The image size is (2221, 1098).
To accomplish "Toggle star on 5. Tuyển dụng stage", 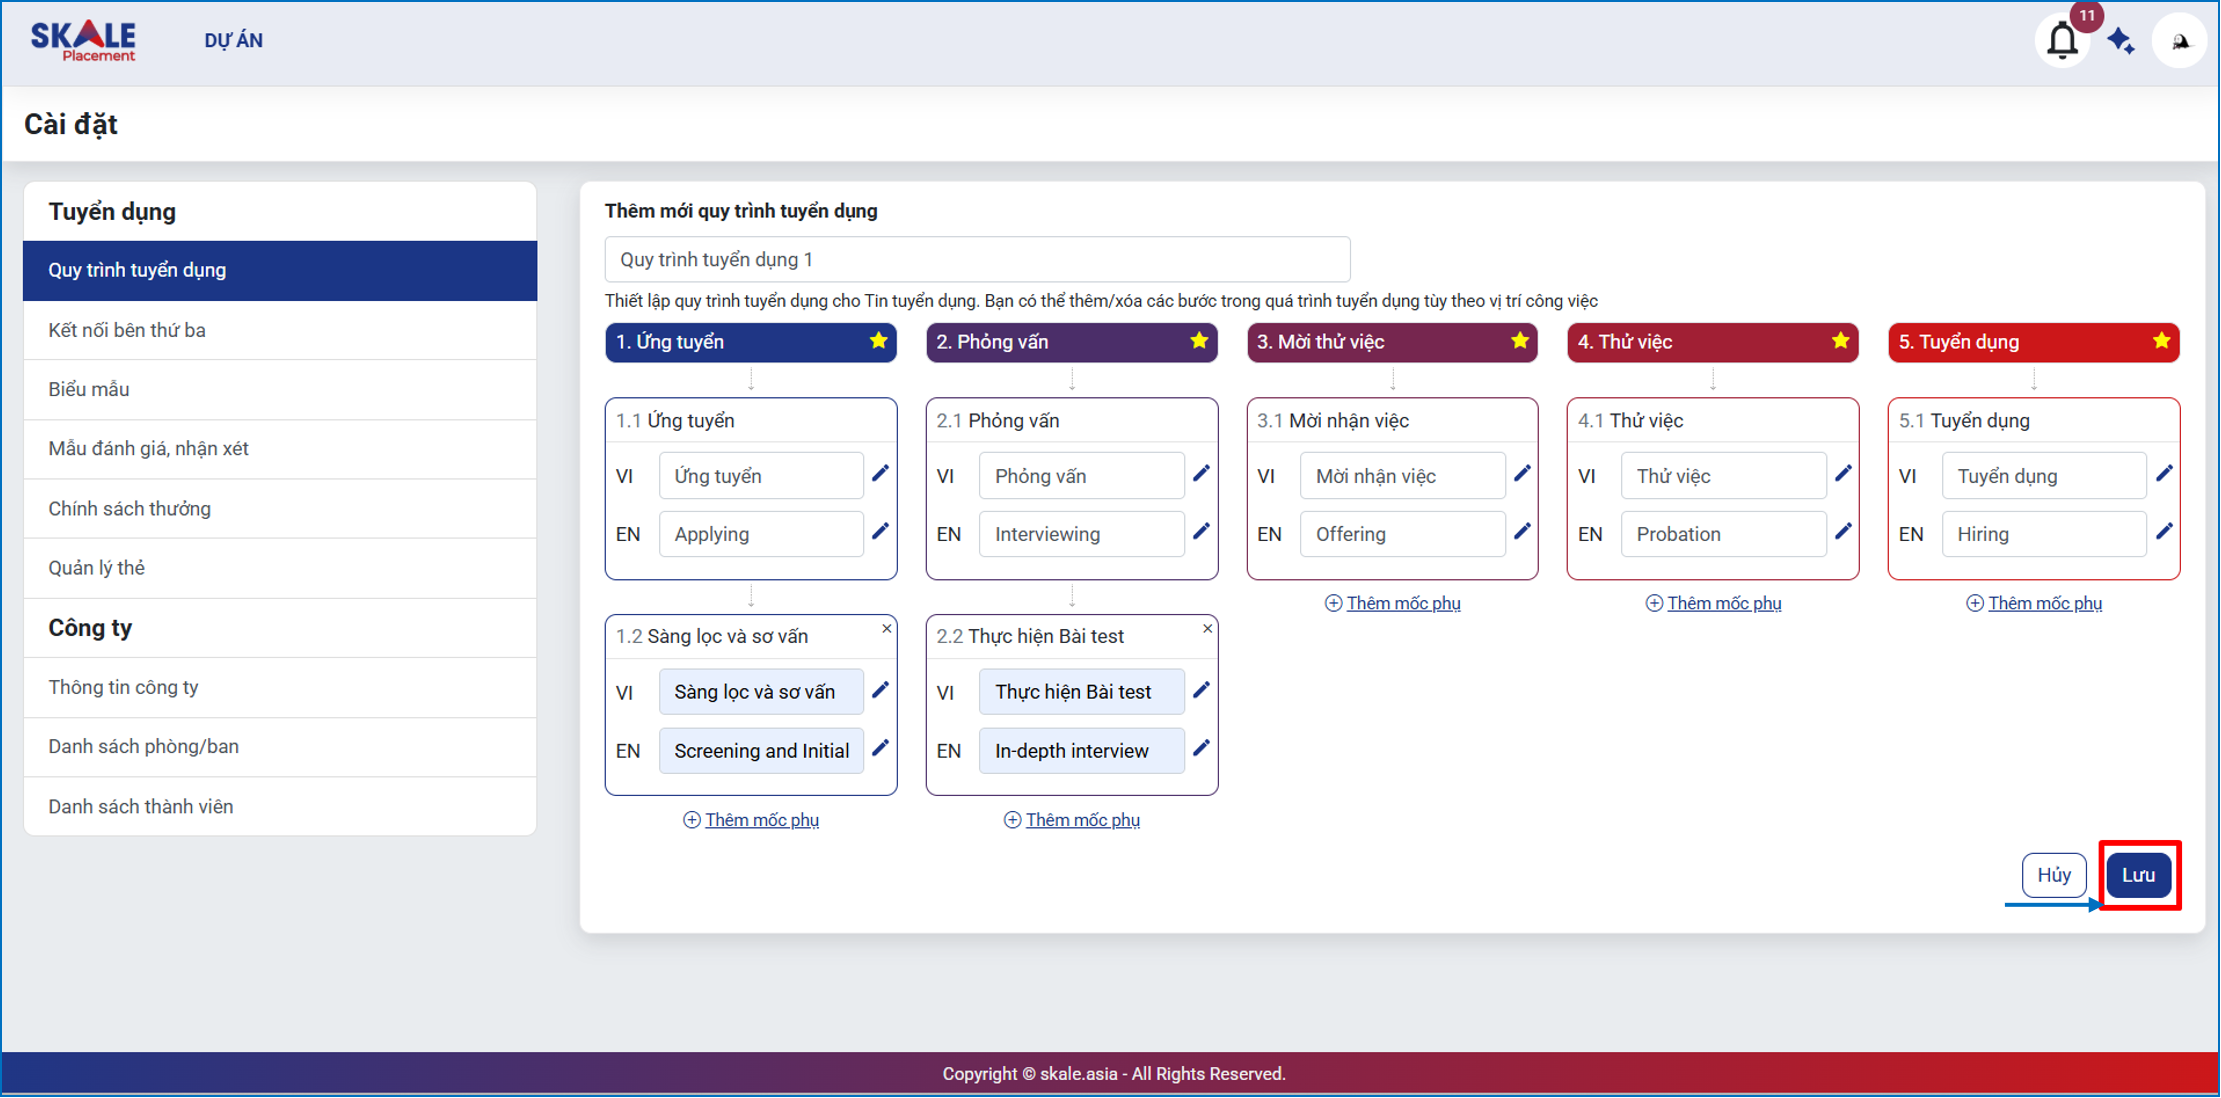I will [x=2161, y=341].
